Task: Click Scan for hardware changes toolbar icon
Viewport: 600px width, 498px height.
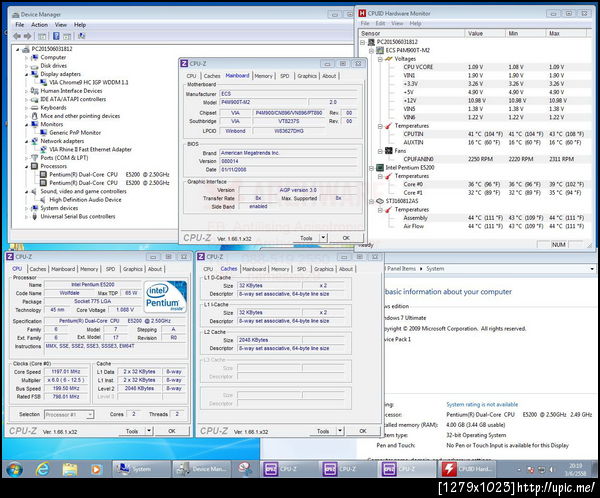Action: click(81, 36)
